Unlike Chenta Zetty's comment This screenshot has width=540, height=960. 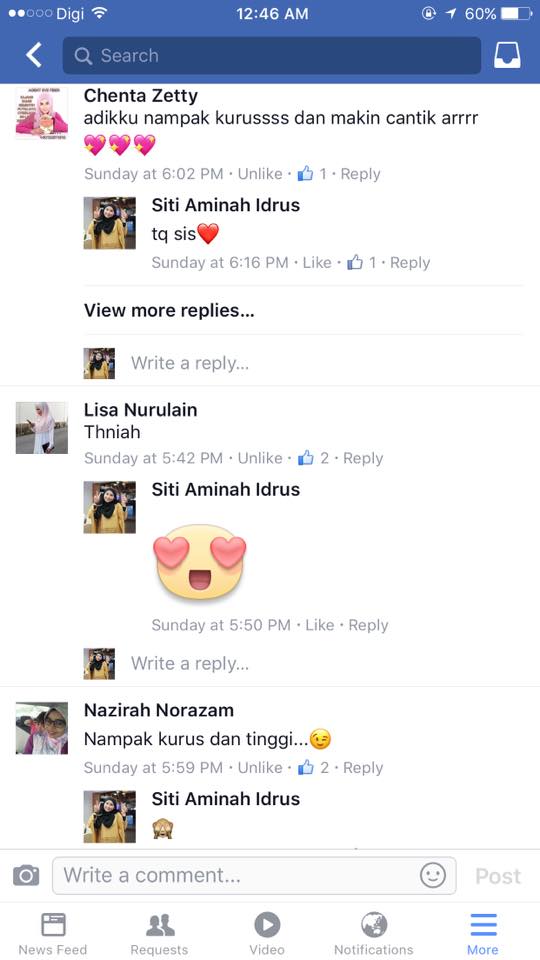[260, 174]
